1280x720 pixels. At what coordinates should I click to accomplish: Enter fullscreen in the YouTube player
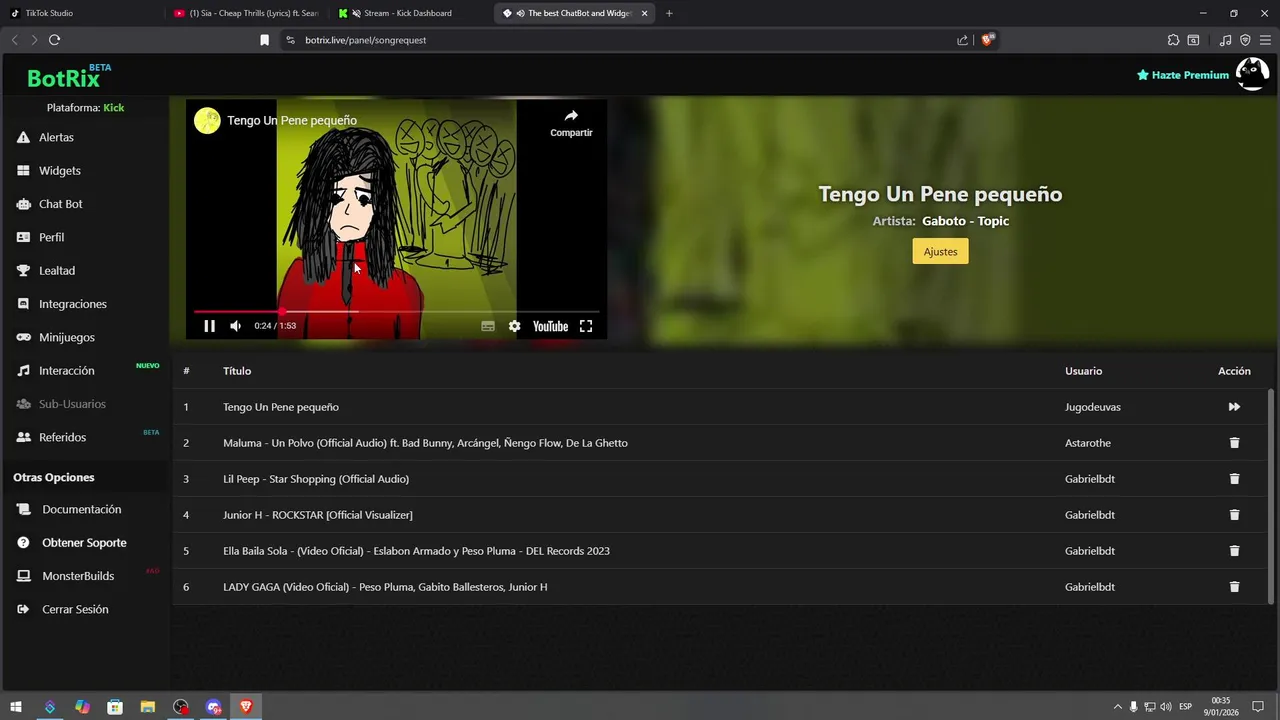(586, 326)
